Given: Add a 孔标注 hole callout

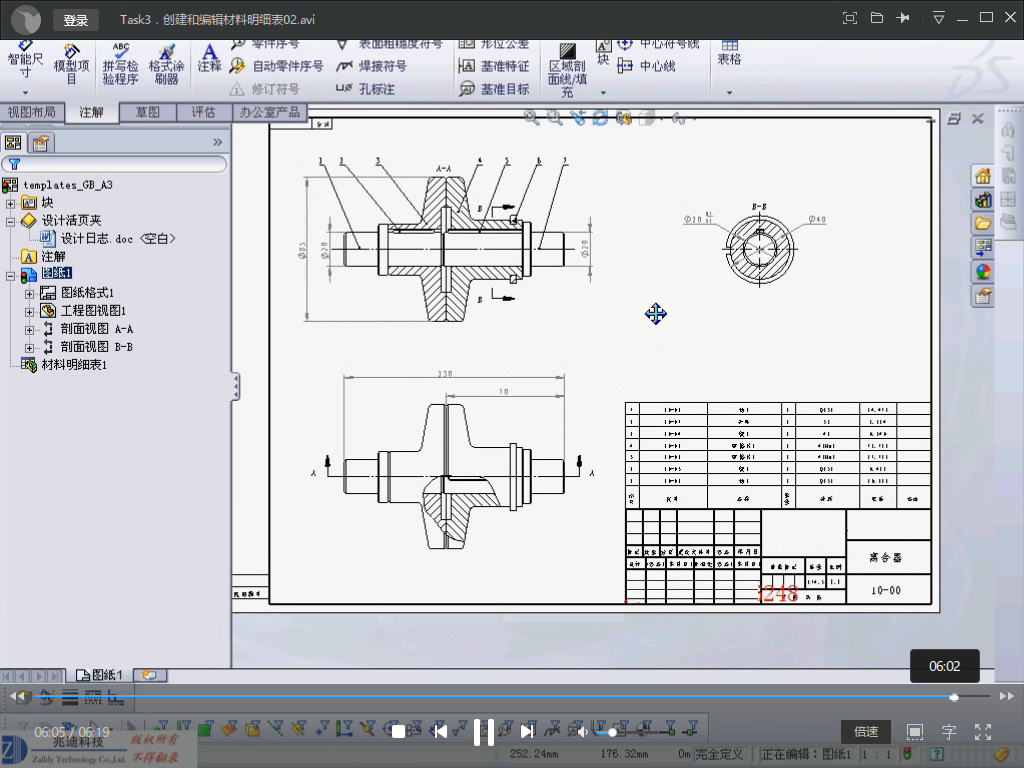Looking at the screenshot, I should tap(366, 89).
